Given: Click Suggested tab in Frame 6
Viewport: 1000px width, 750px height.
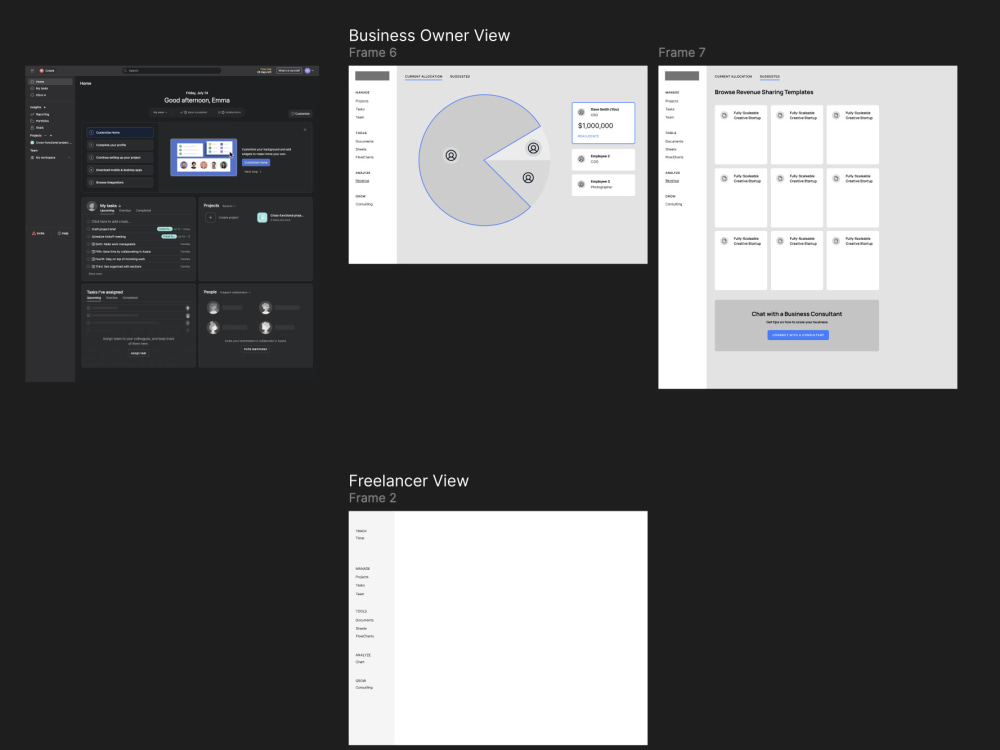Looking at the screenshot, I should pyautogui.click(x=460, y=77).
